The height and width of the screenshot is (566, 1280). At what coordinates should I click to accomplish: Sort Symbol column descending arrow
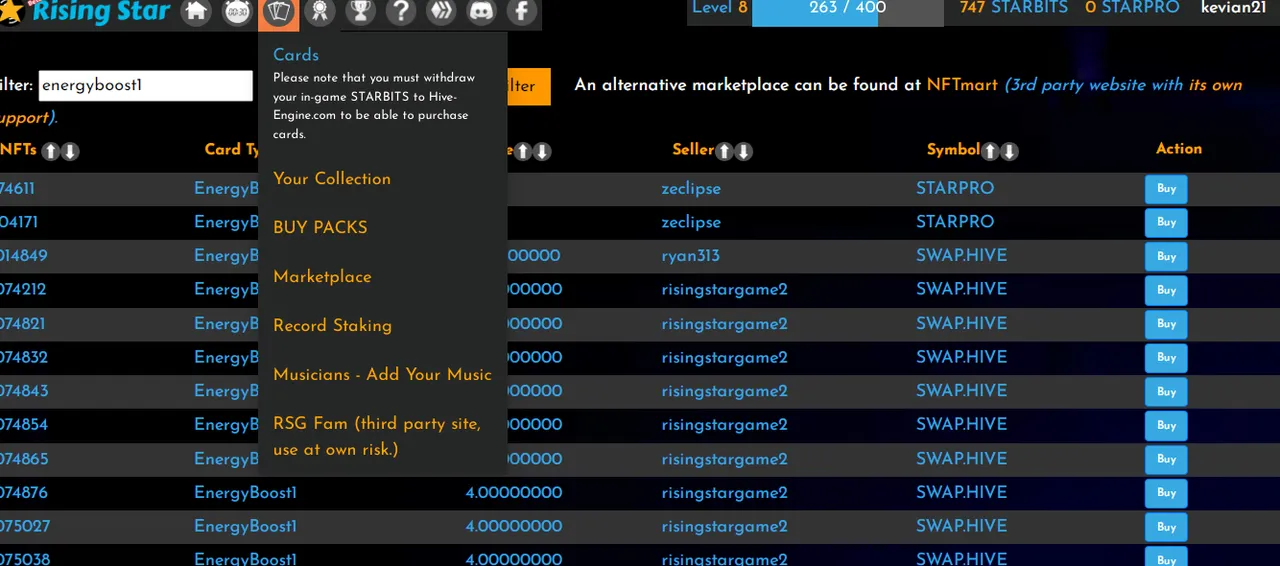click(x=1009, y=151)
